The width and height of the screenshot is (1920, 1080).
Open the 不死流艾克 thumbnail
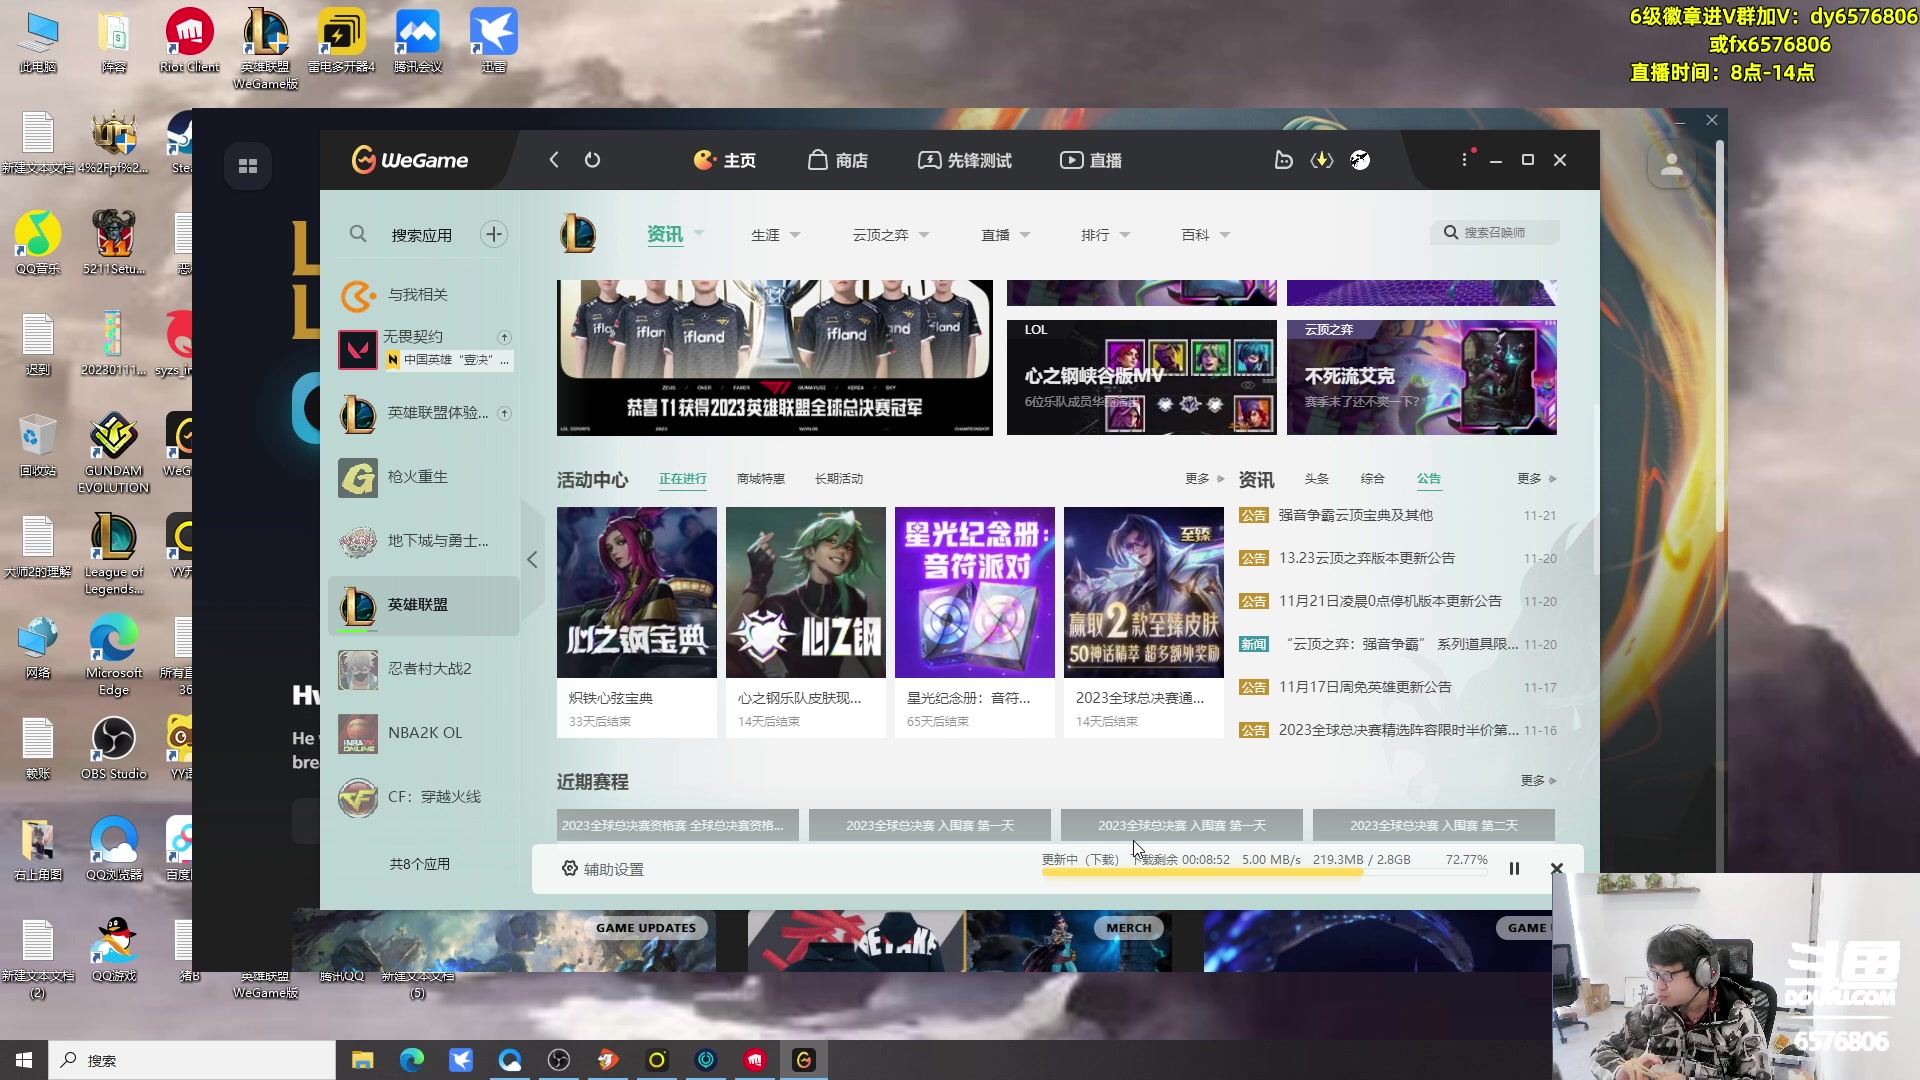tap(1421, 378)
